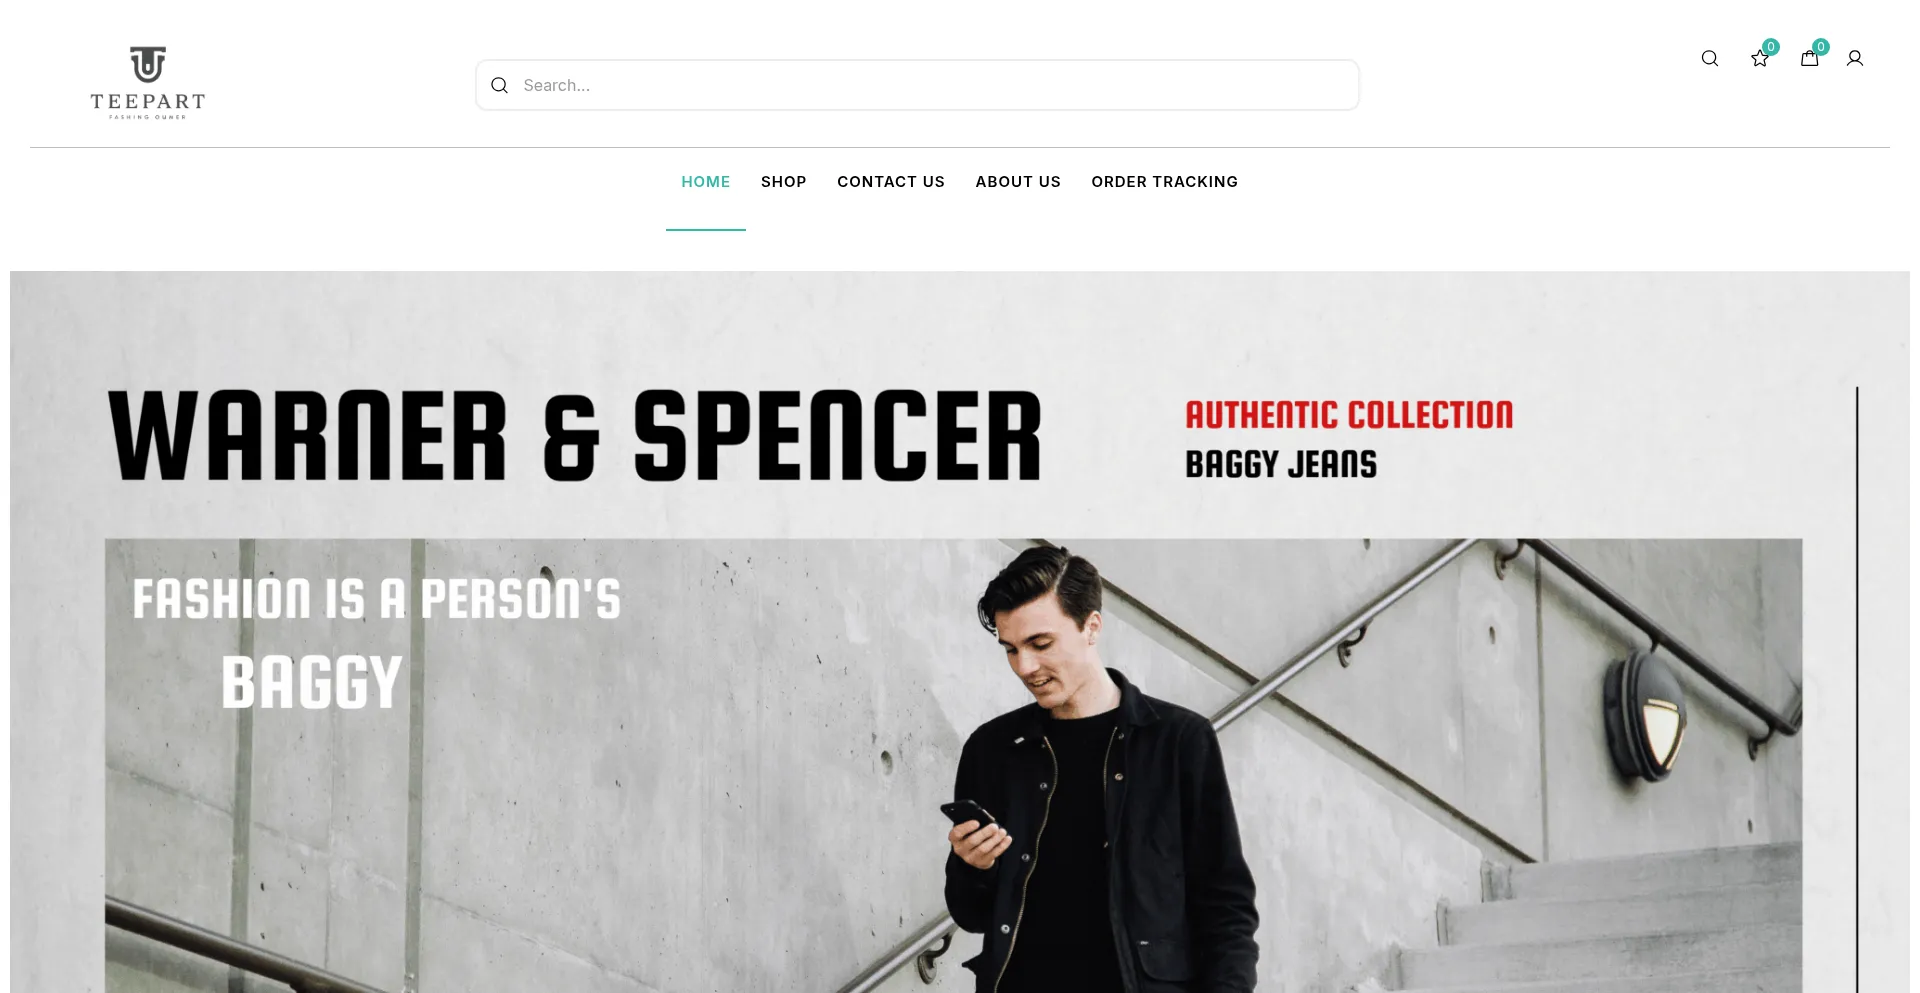Click the wishlist count badge
The image size is (1920, 993).
[x=1771, y=46]
